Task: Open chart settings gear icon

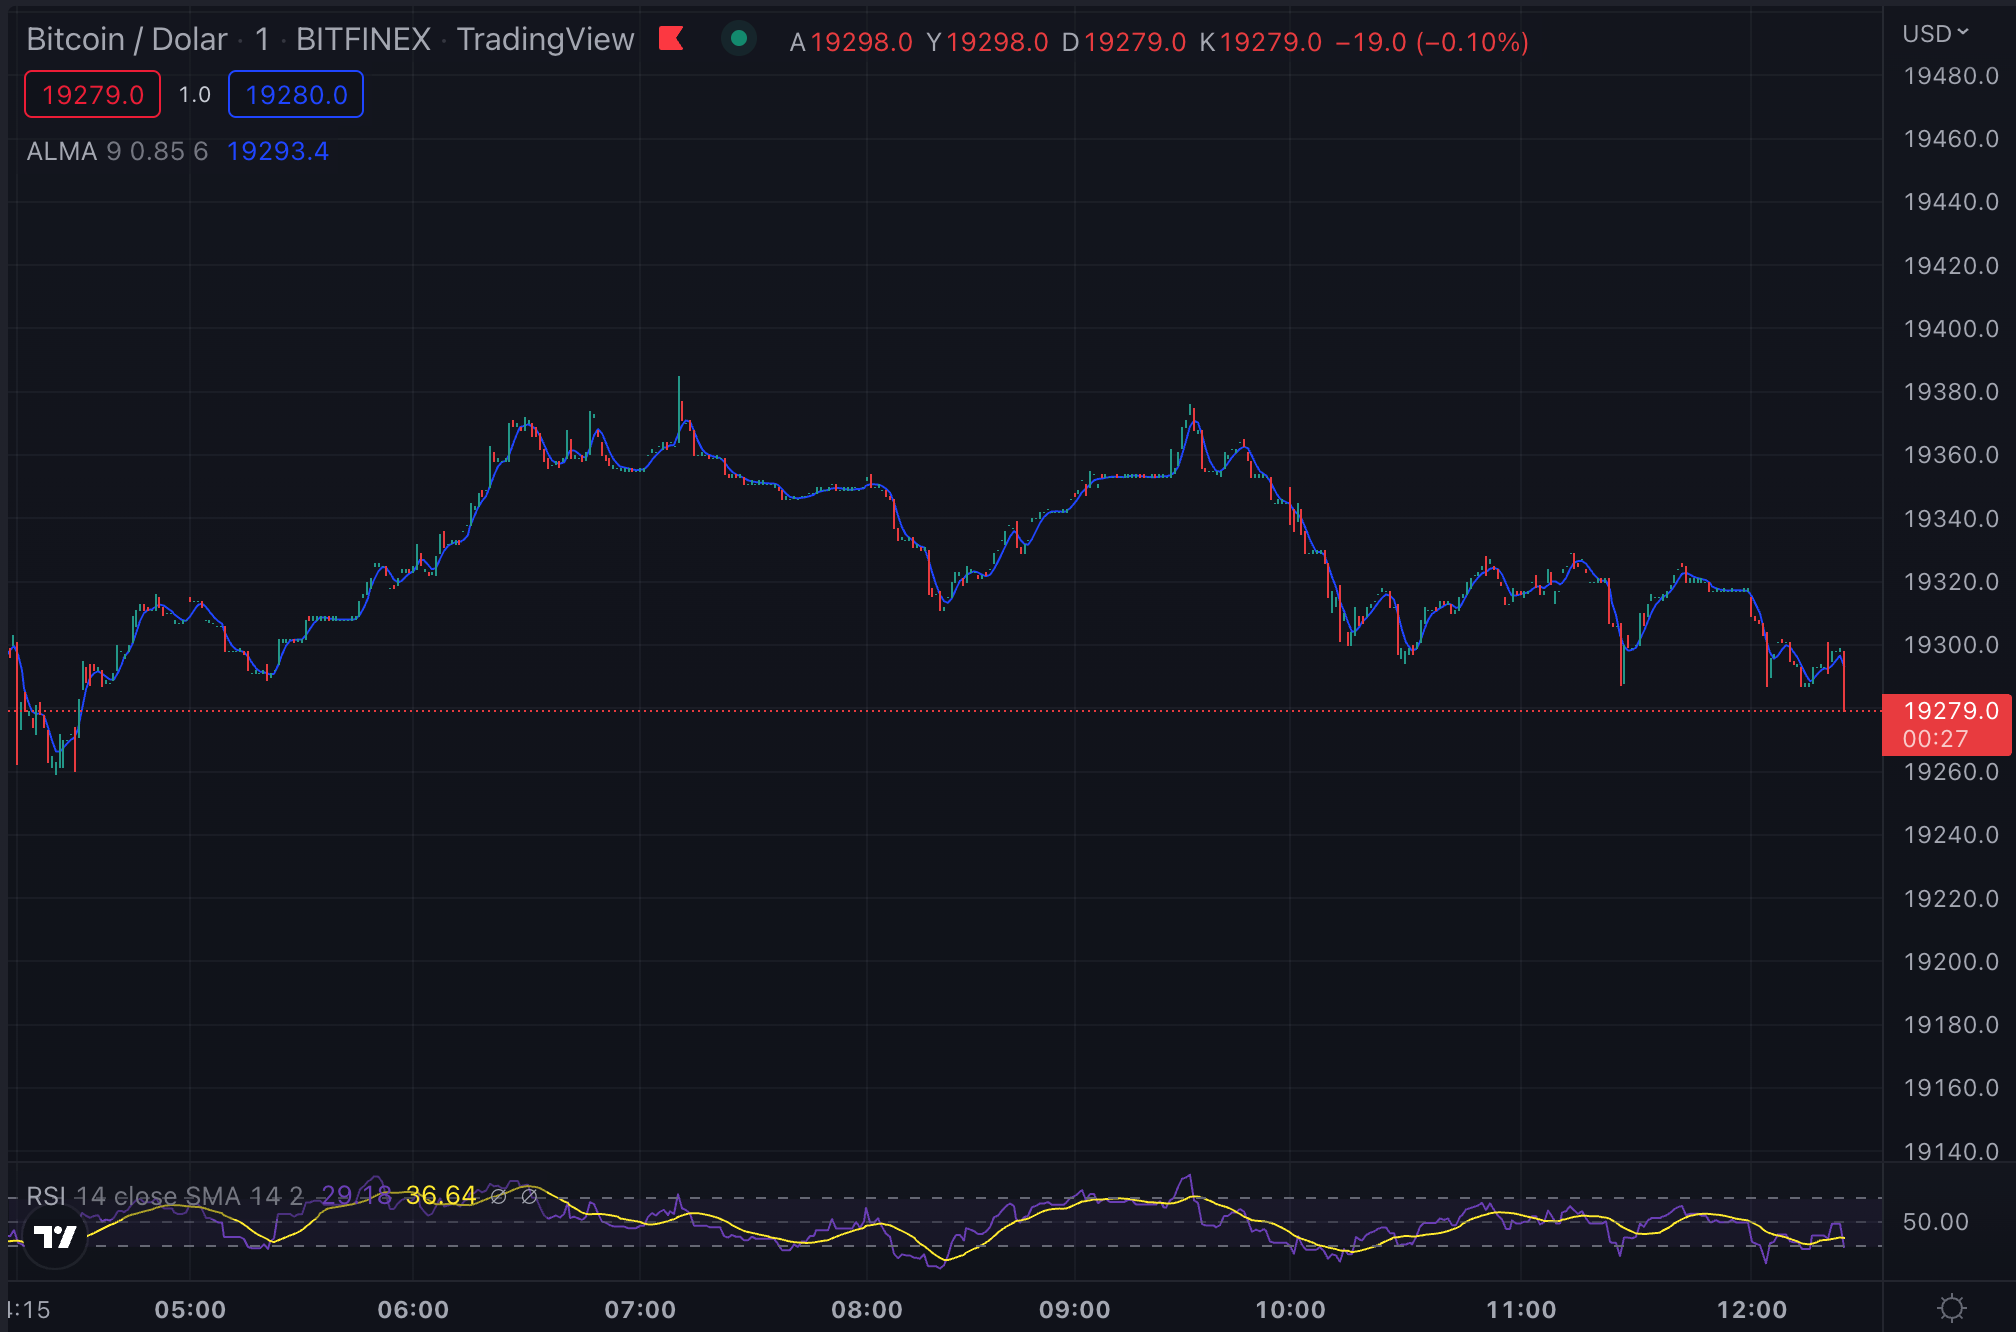Action: click(x=1951, y=1308)
